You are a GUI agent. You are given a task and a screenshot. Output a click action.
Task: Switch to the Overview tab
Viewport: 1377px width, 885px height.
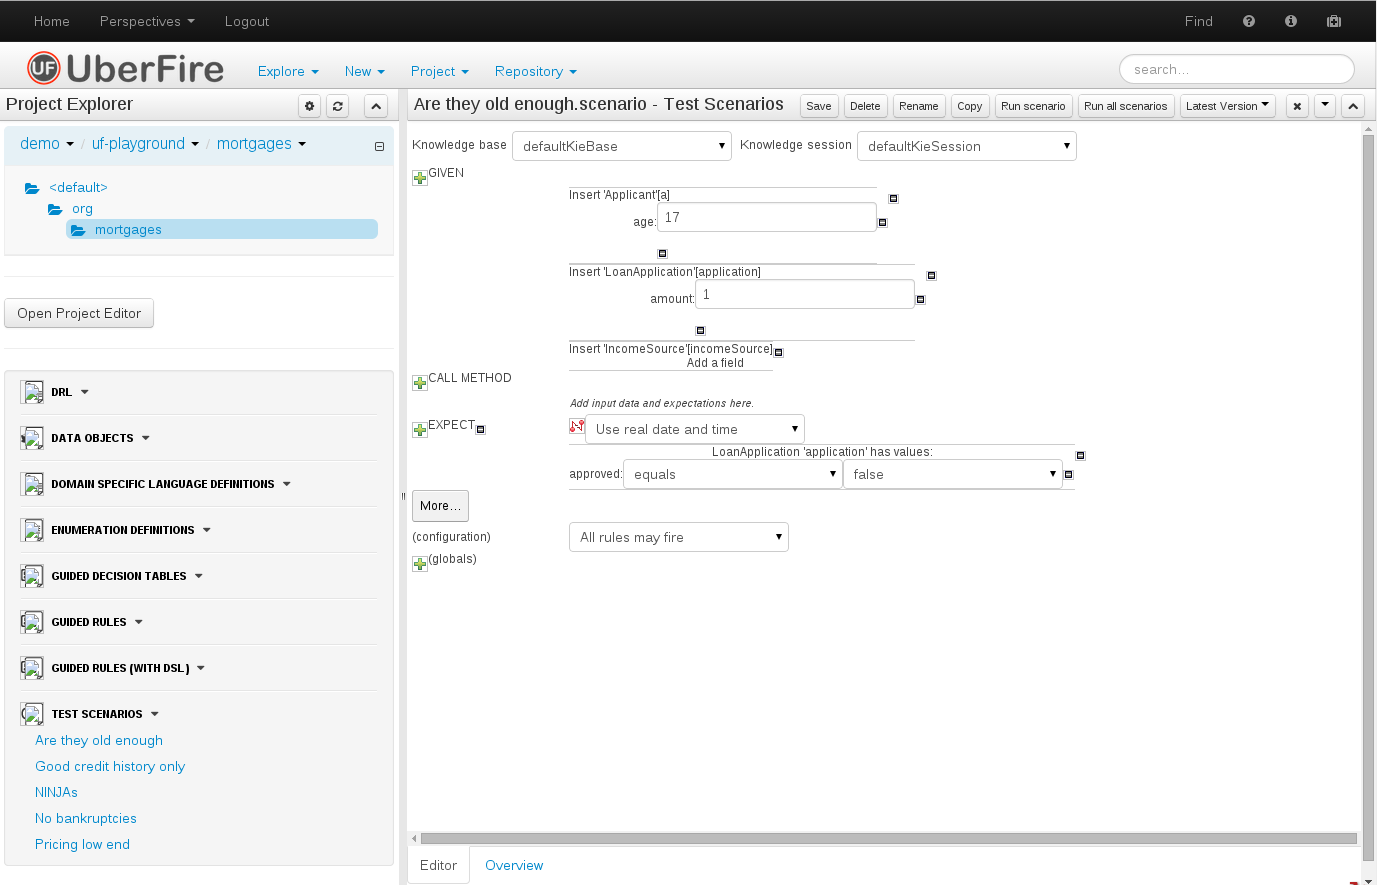514,865
